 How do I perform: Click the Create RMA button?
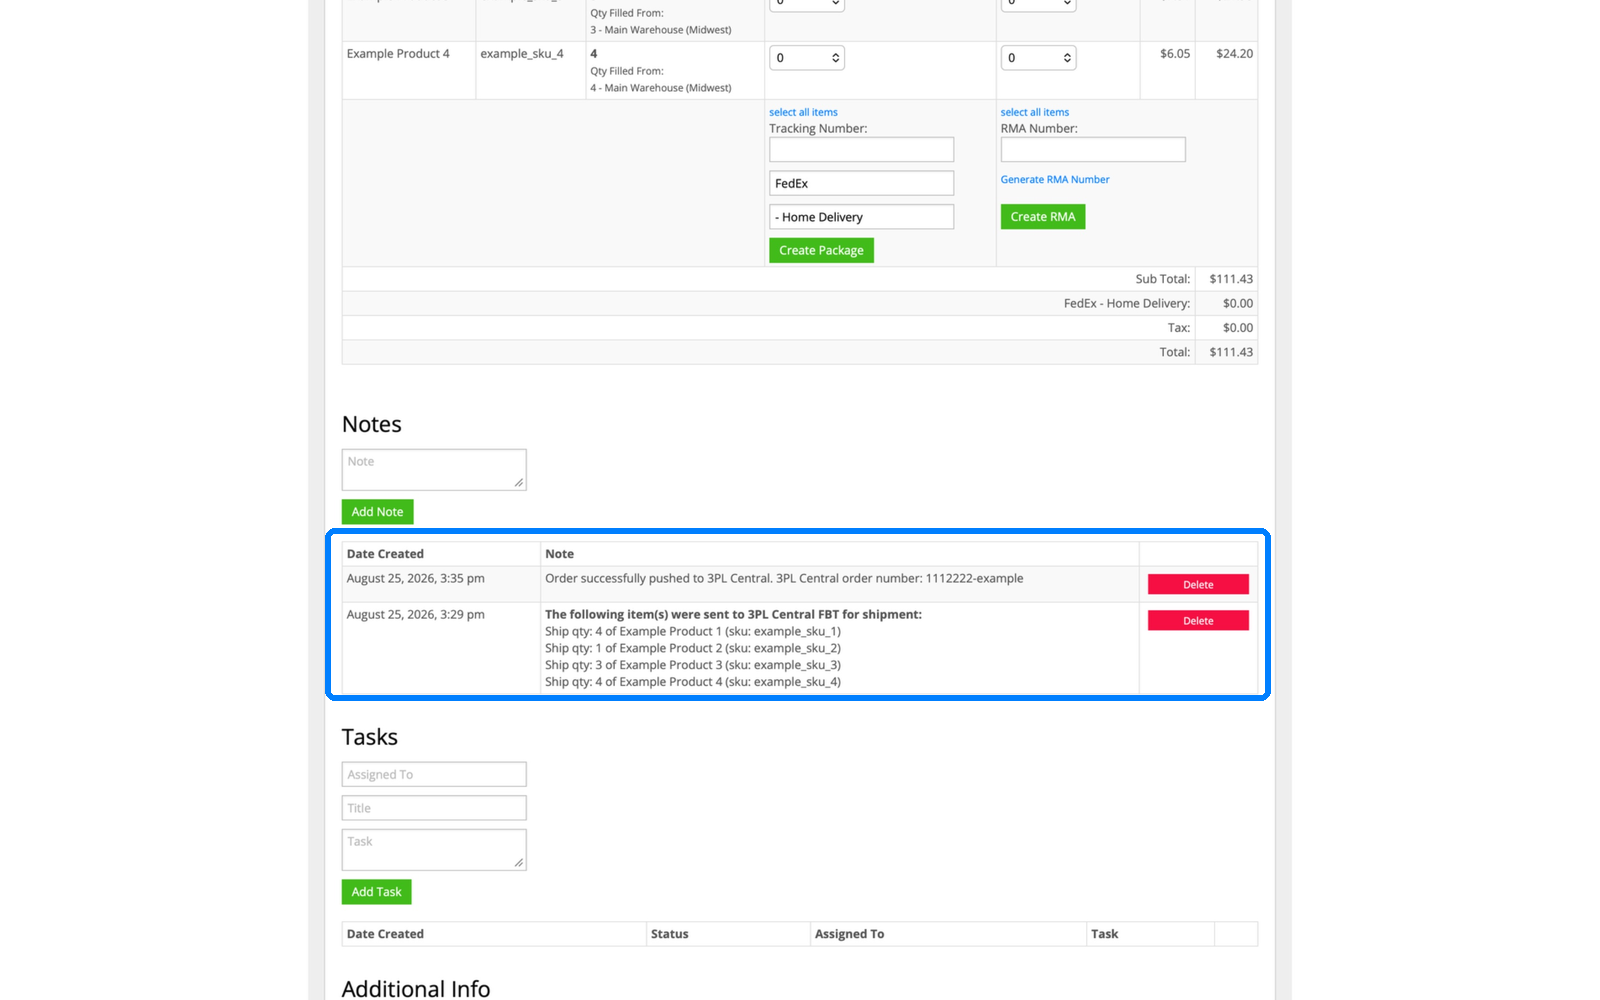[1042, 217]
